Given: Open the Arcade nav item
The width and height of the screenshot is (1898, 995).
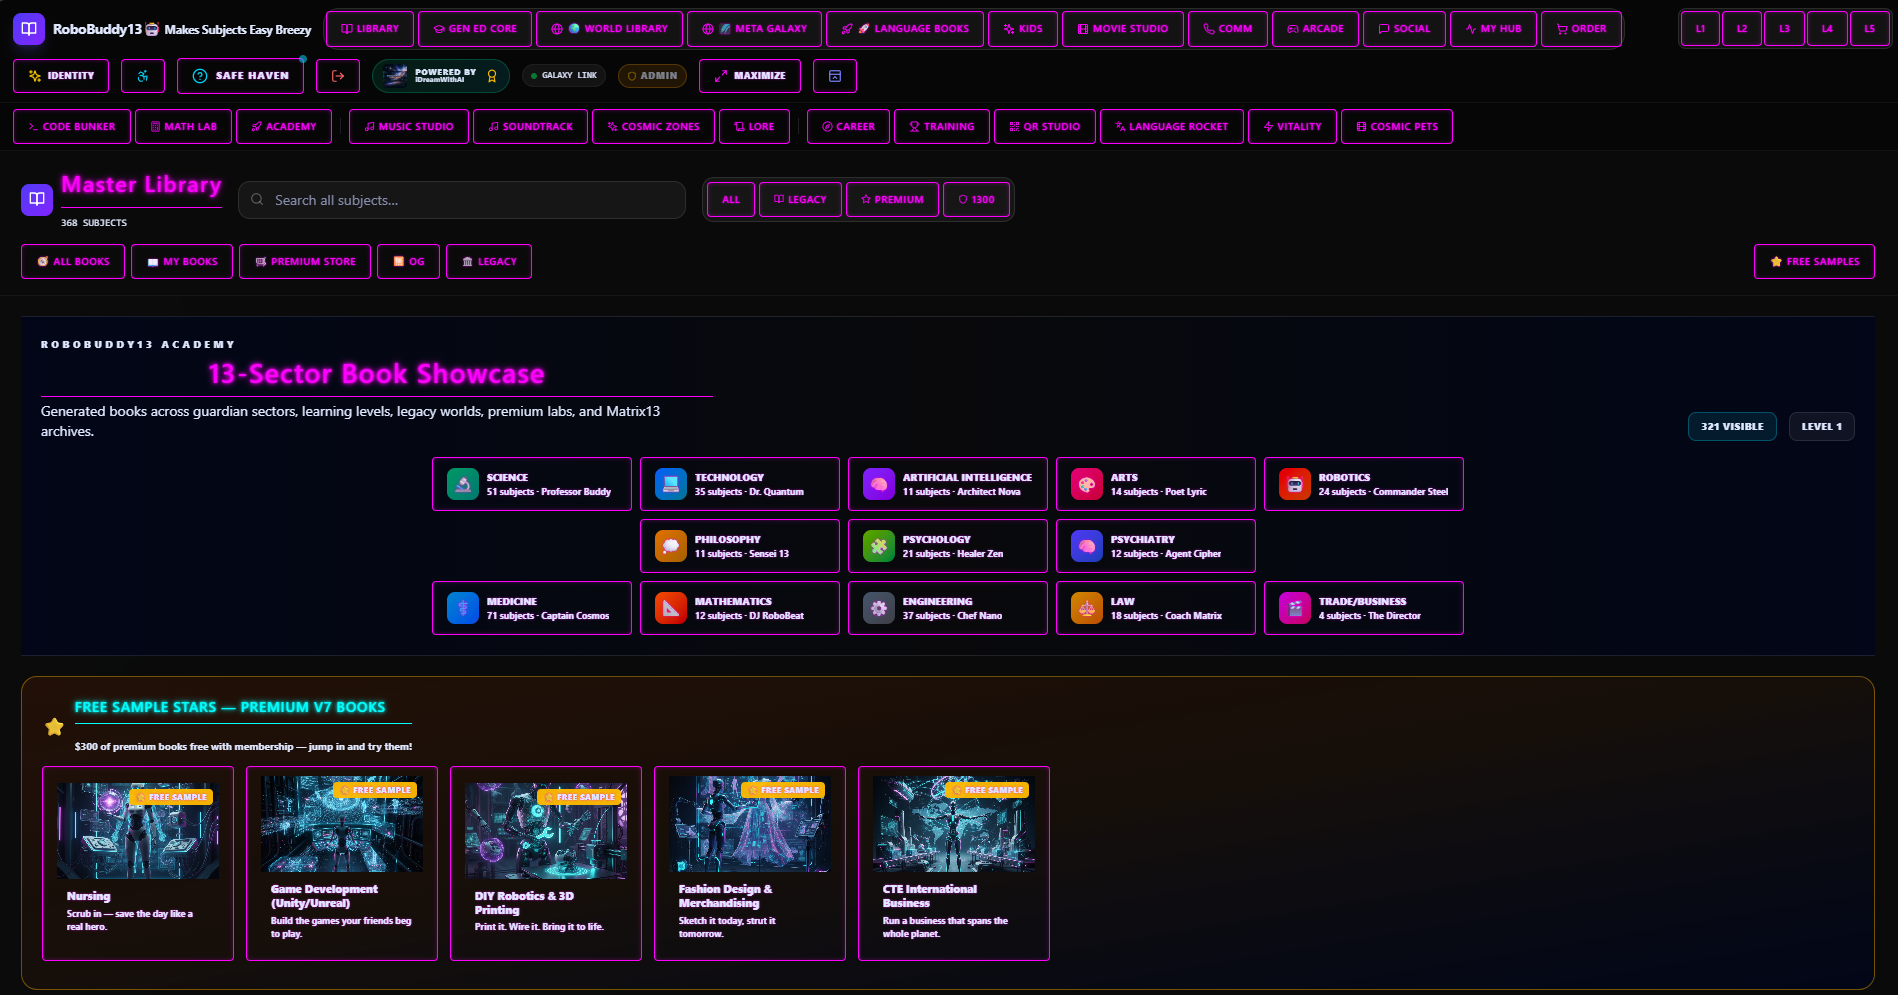Looking at the screenshot, I should [x=1315, y=29].
